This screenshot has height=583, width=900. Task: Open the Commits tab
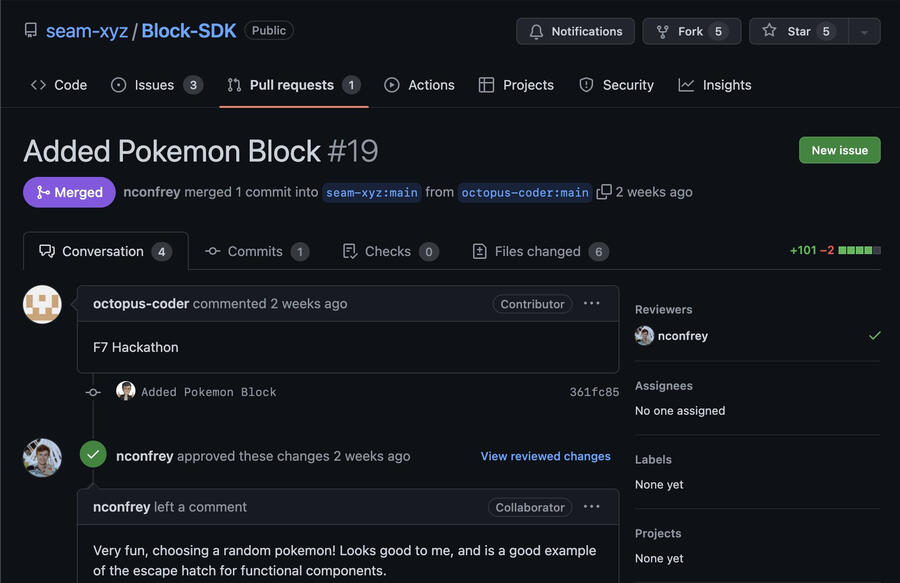256,251
